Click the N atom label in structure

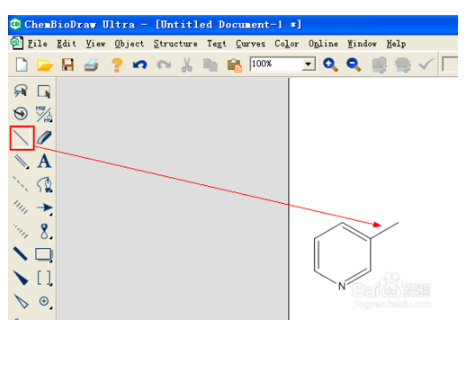pos(342,286)
